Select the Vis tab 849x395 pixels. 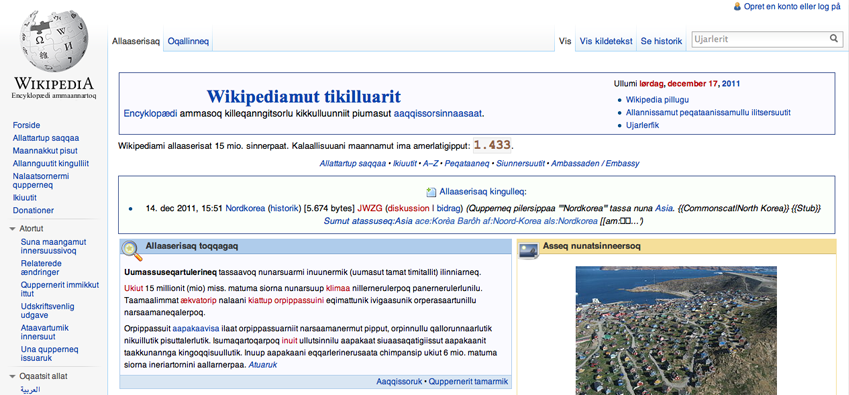[x=565, y=41]
